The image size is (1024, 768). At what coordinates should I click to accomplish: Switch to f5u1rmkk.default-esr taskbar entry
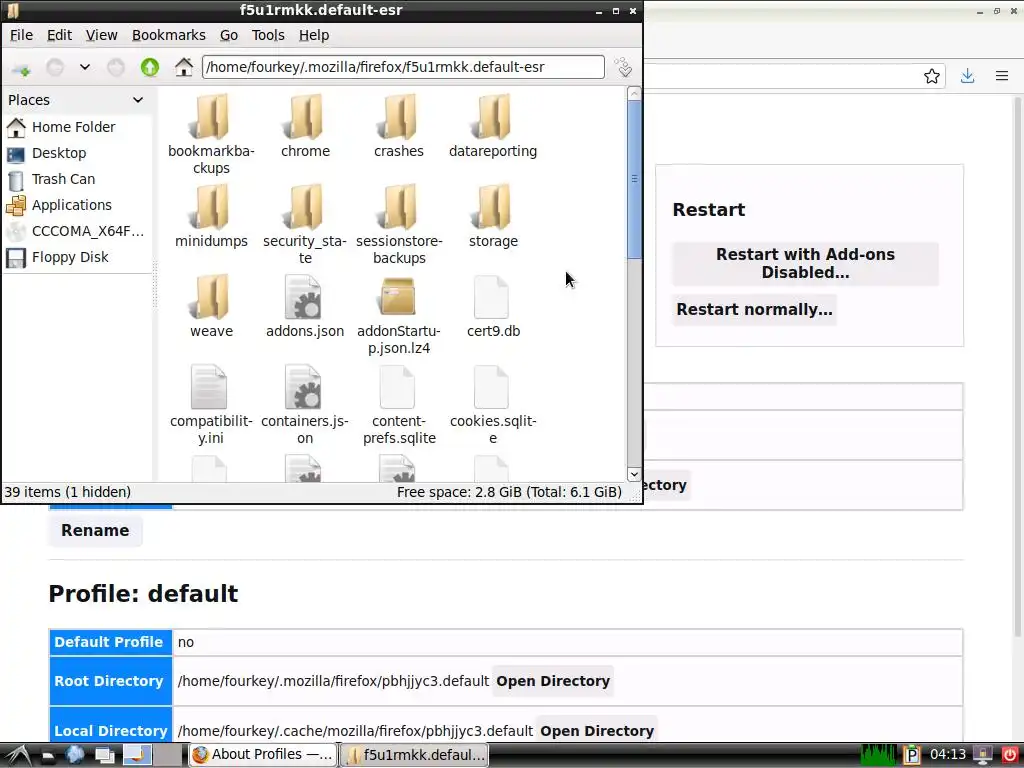point(415,754)
